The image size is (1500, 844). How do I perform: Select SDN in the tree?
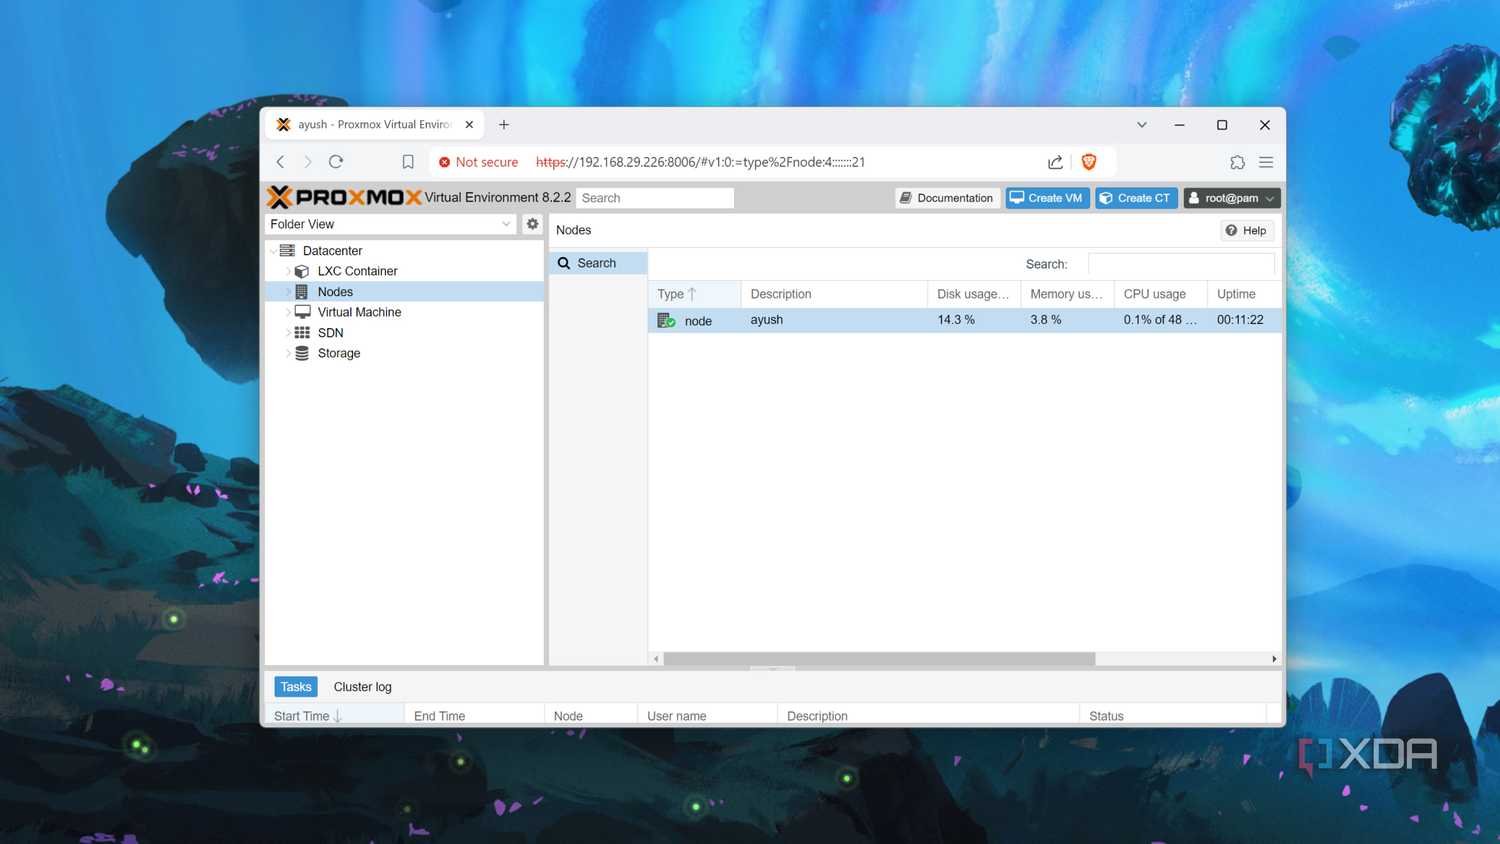tap(330, 333)
